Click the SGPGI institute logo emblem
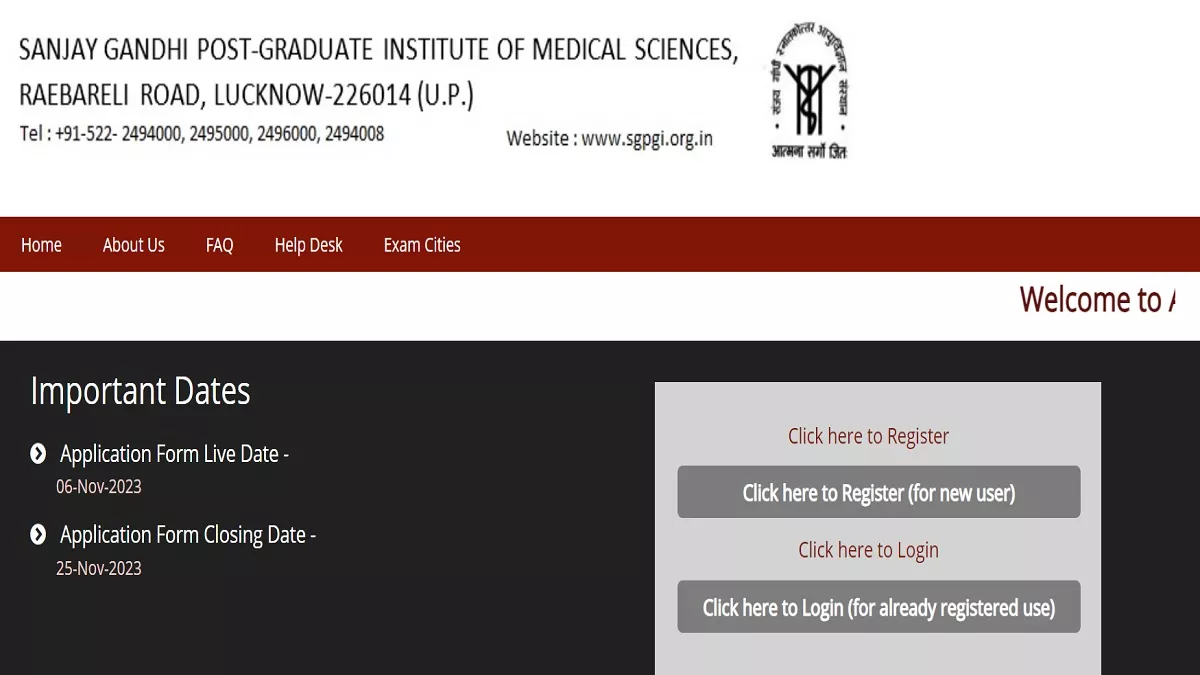The image size is (1200, 675). [x=809, y=91]
